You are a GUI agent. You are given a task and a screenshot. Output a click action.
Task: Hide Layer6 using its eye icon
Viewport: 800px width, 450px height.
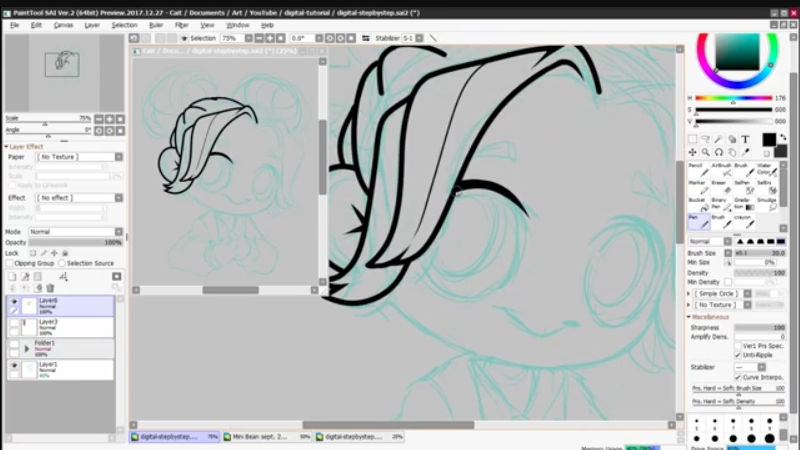pyautogui.click(x=14, y=302)
